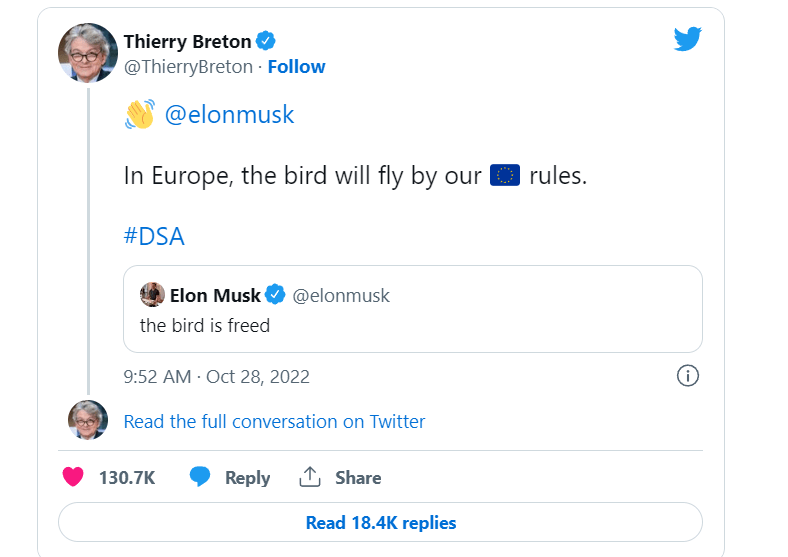Viewport: 788px width, 557px height.
Task: Open the tweet info circle icon
Action: [x=688, y=376]
